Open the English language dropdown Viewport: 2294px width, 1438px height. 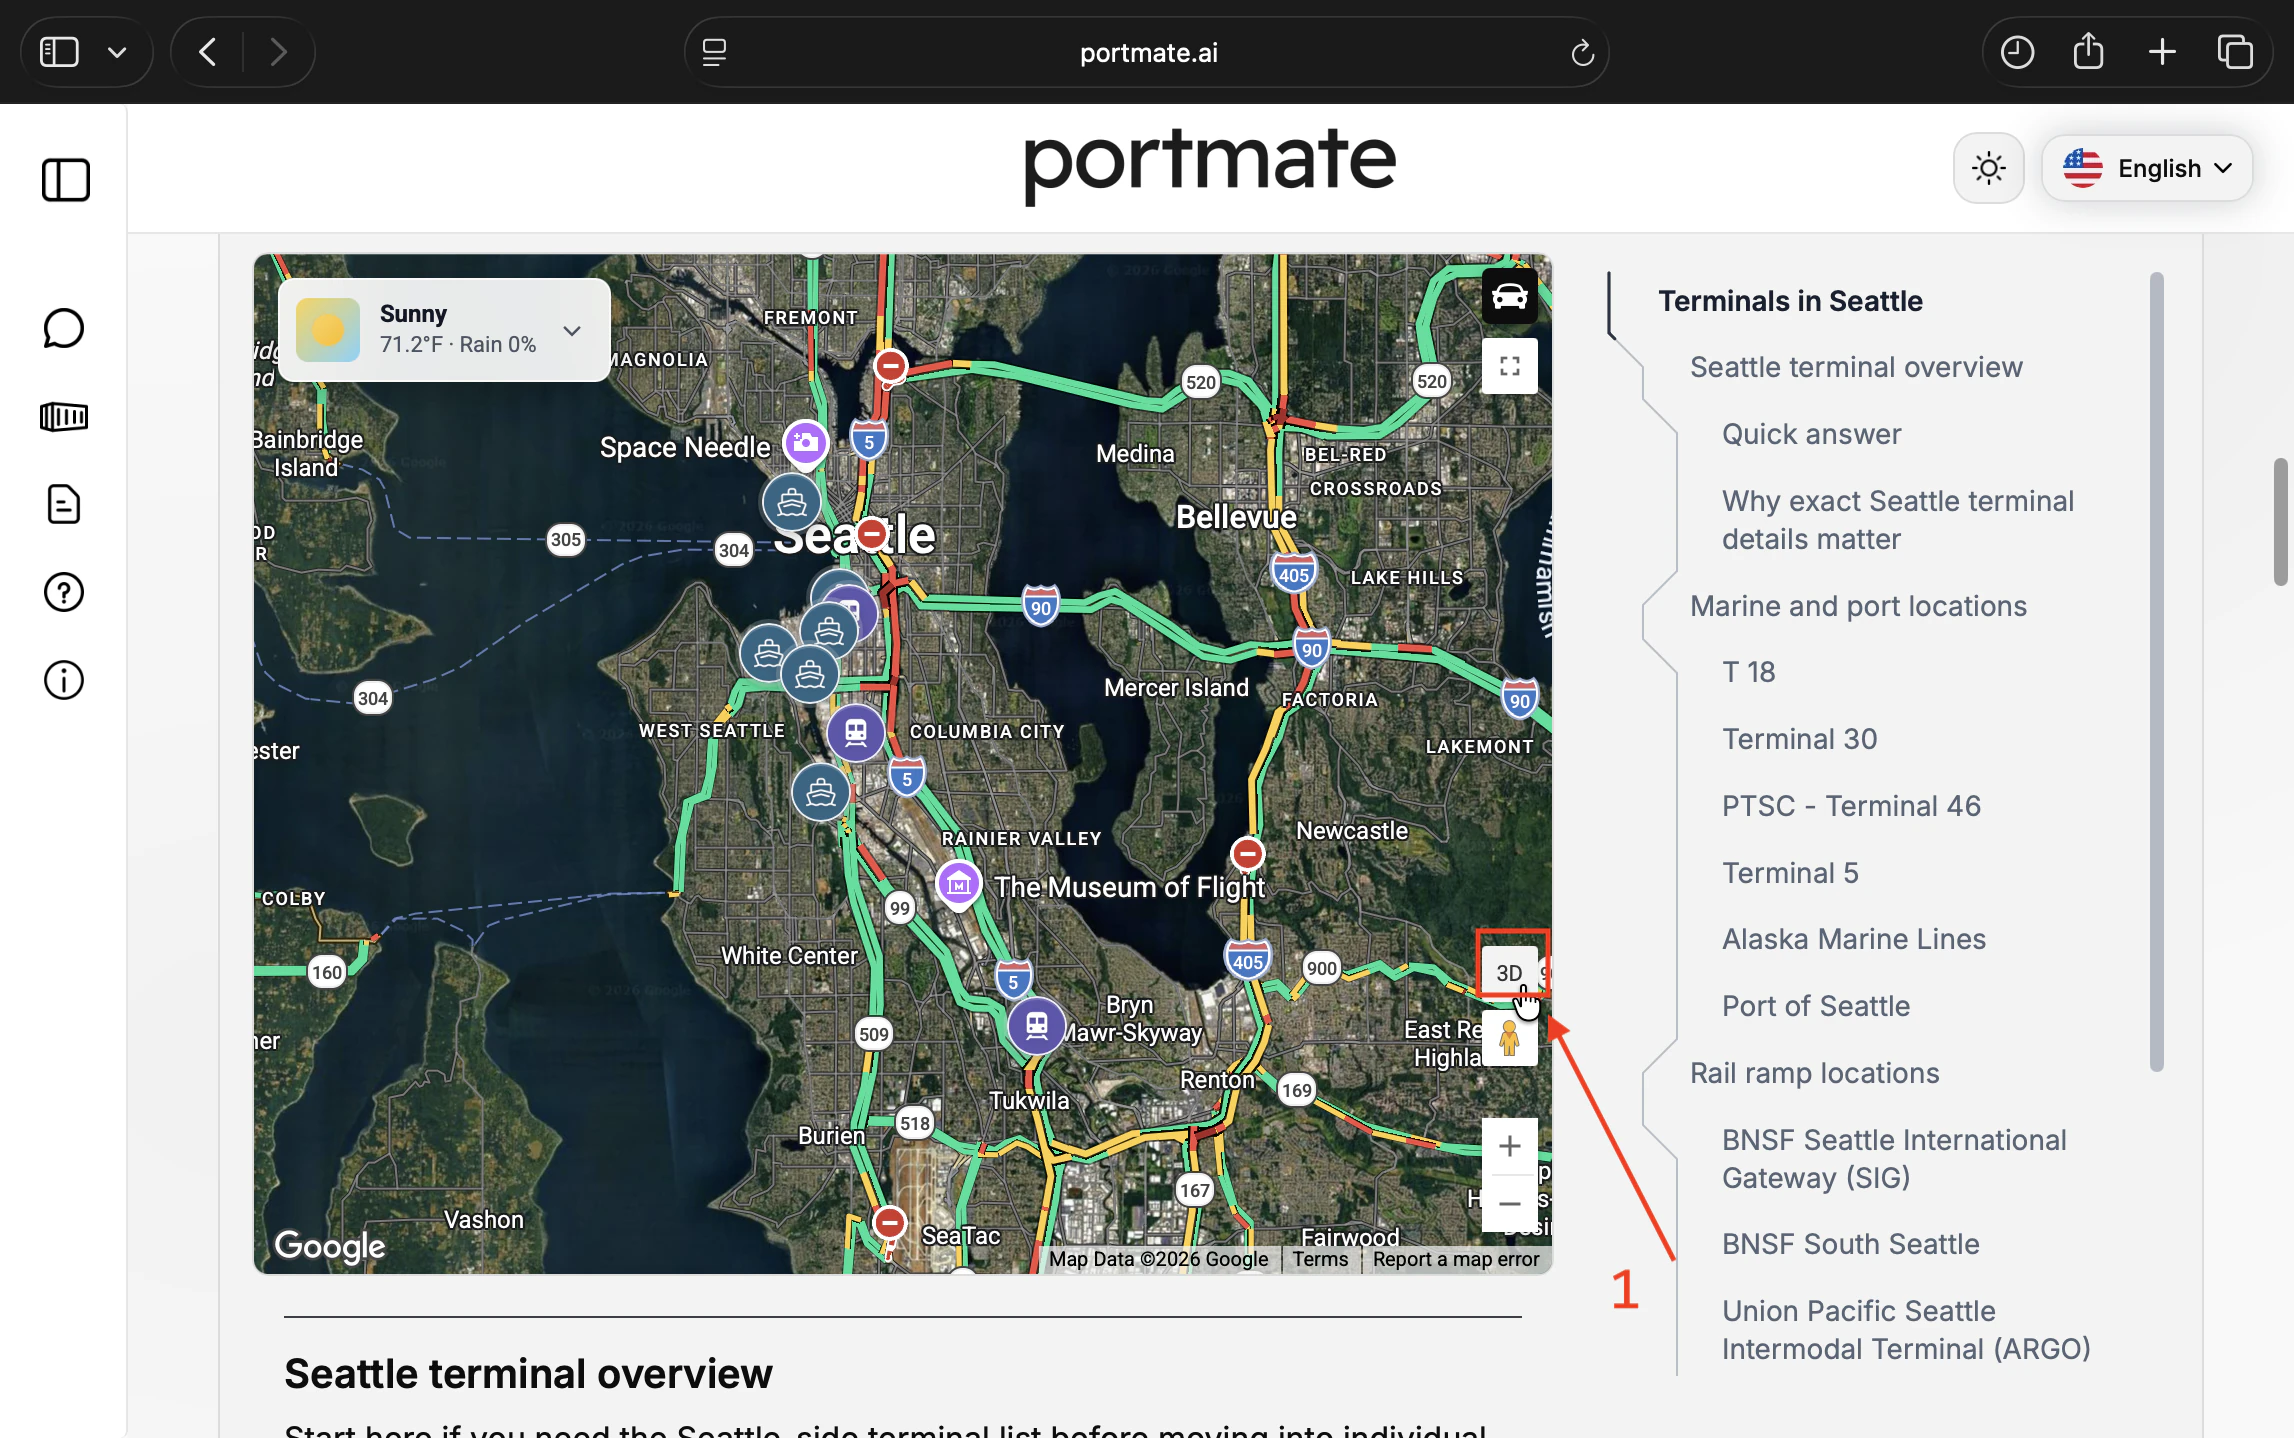(x=2146, y=168)
